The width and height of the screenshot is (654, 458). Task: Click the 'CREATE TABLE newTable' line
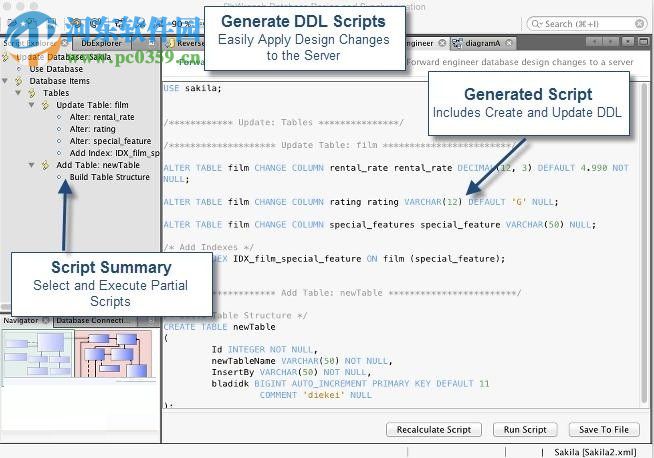click(219, 327)
